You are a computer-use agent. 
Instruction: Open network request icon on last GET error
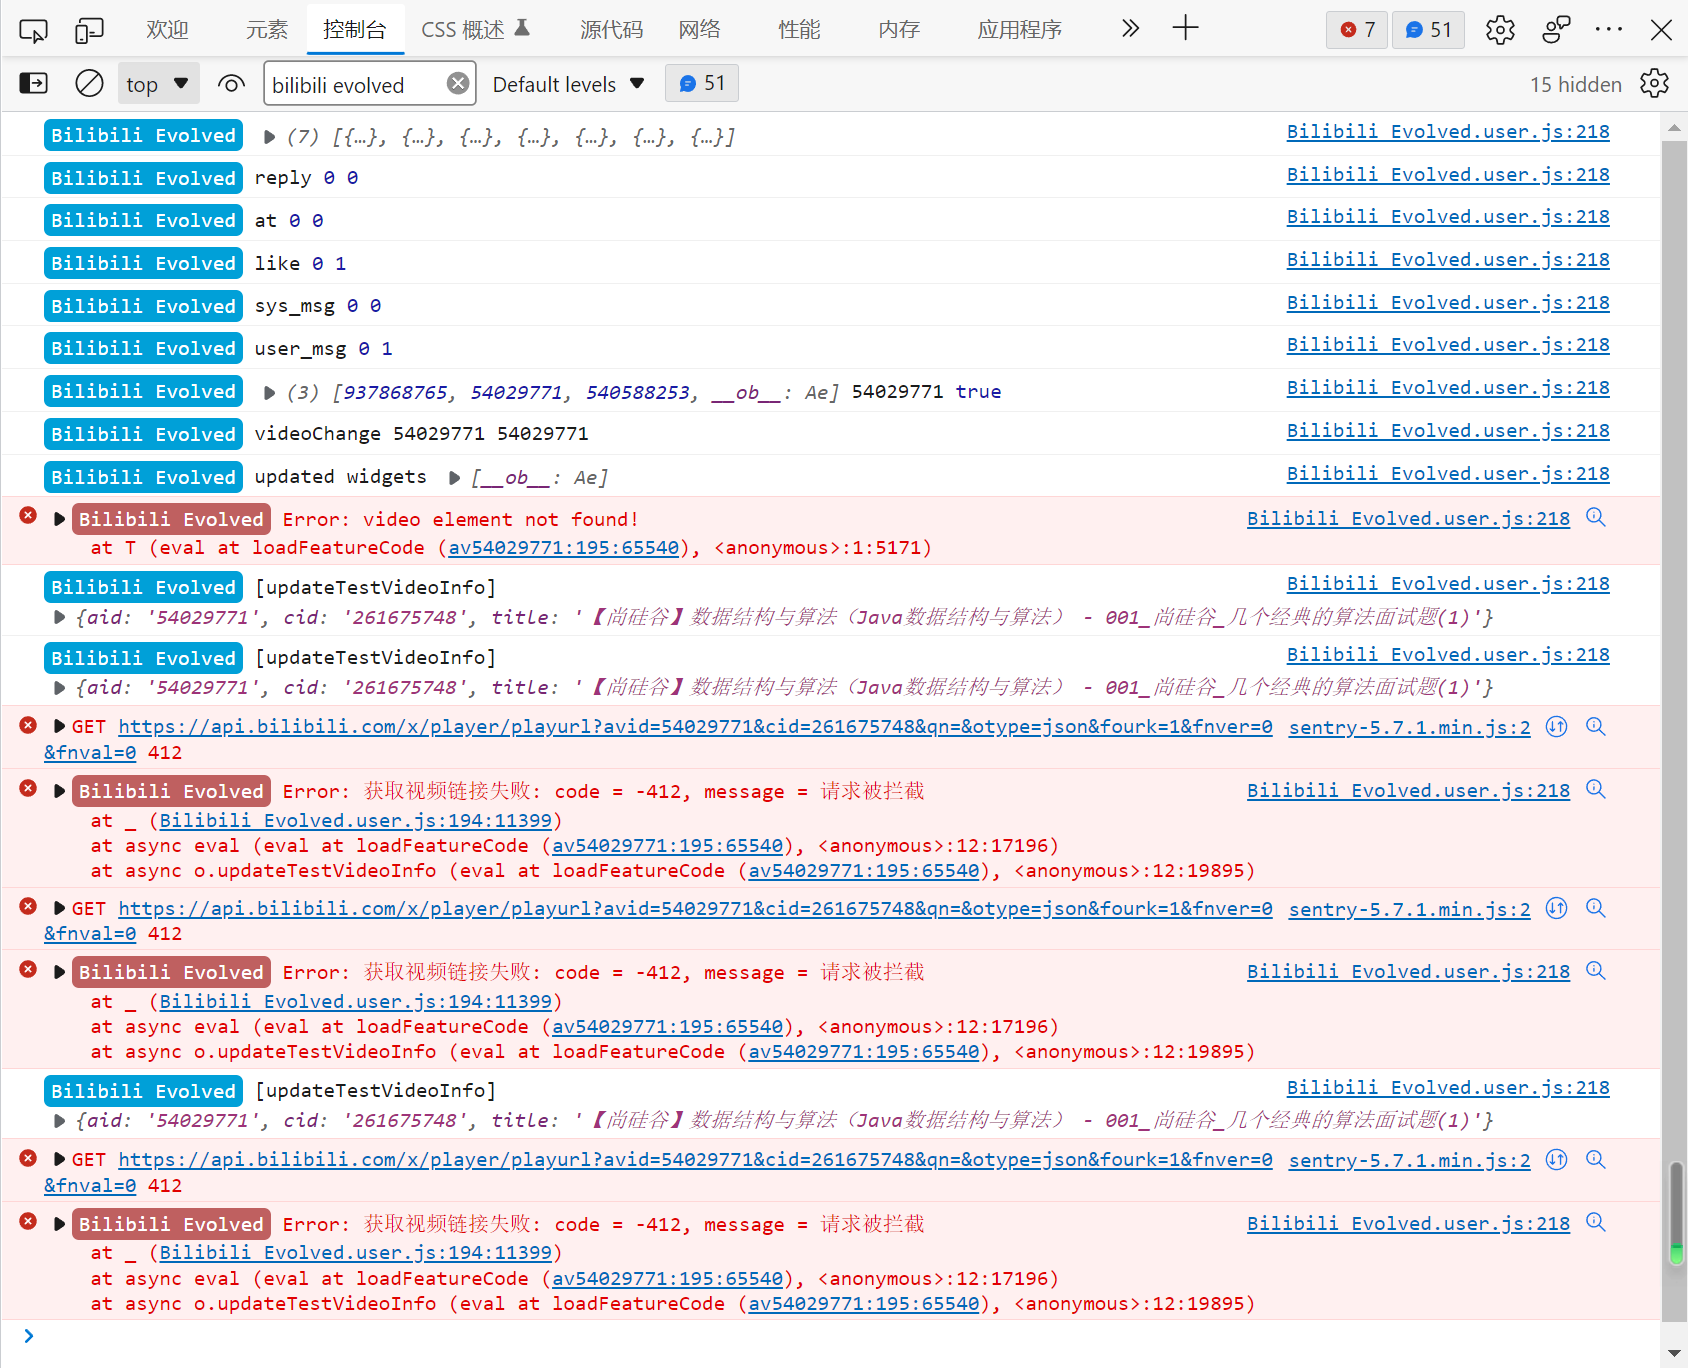(x=1556, y=1159)
